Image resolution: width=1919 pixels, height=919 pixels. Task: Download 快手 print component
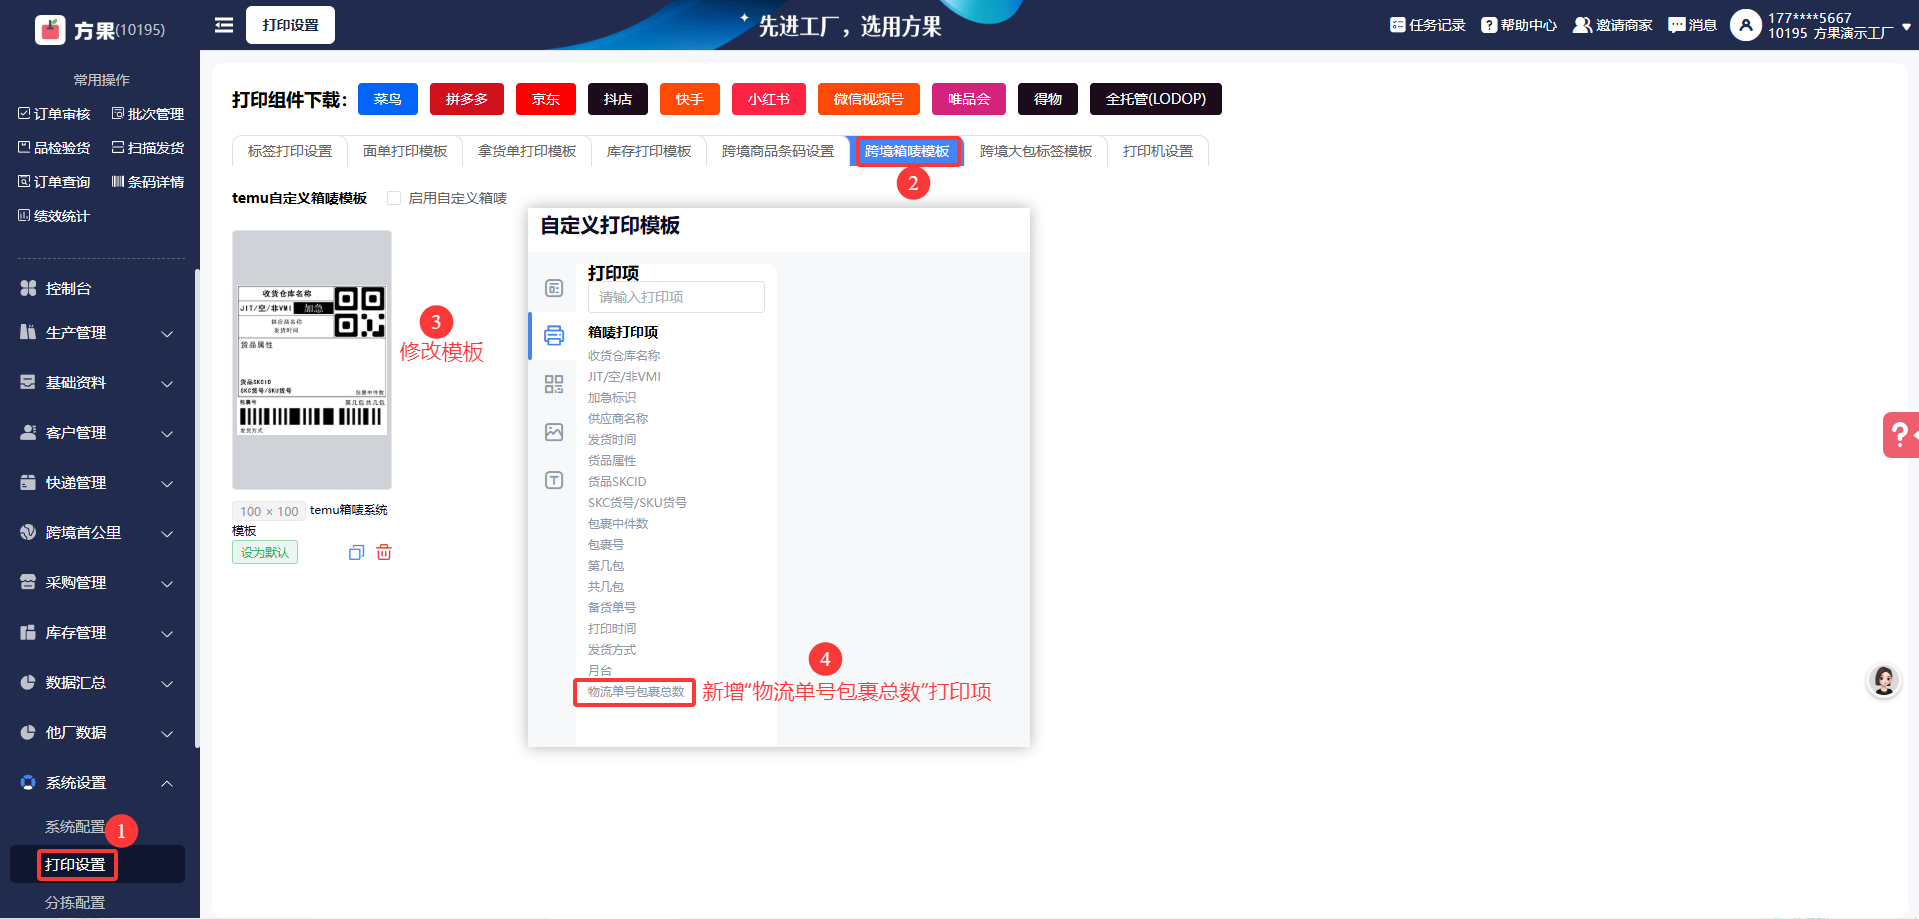[690, 99]
